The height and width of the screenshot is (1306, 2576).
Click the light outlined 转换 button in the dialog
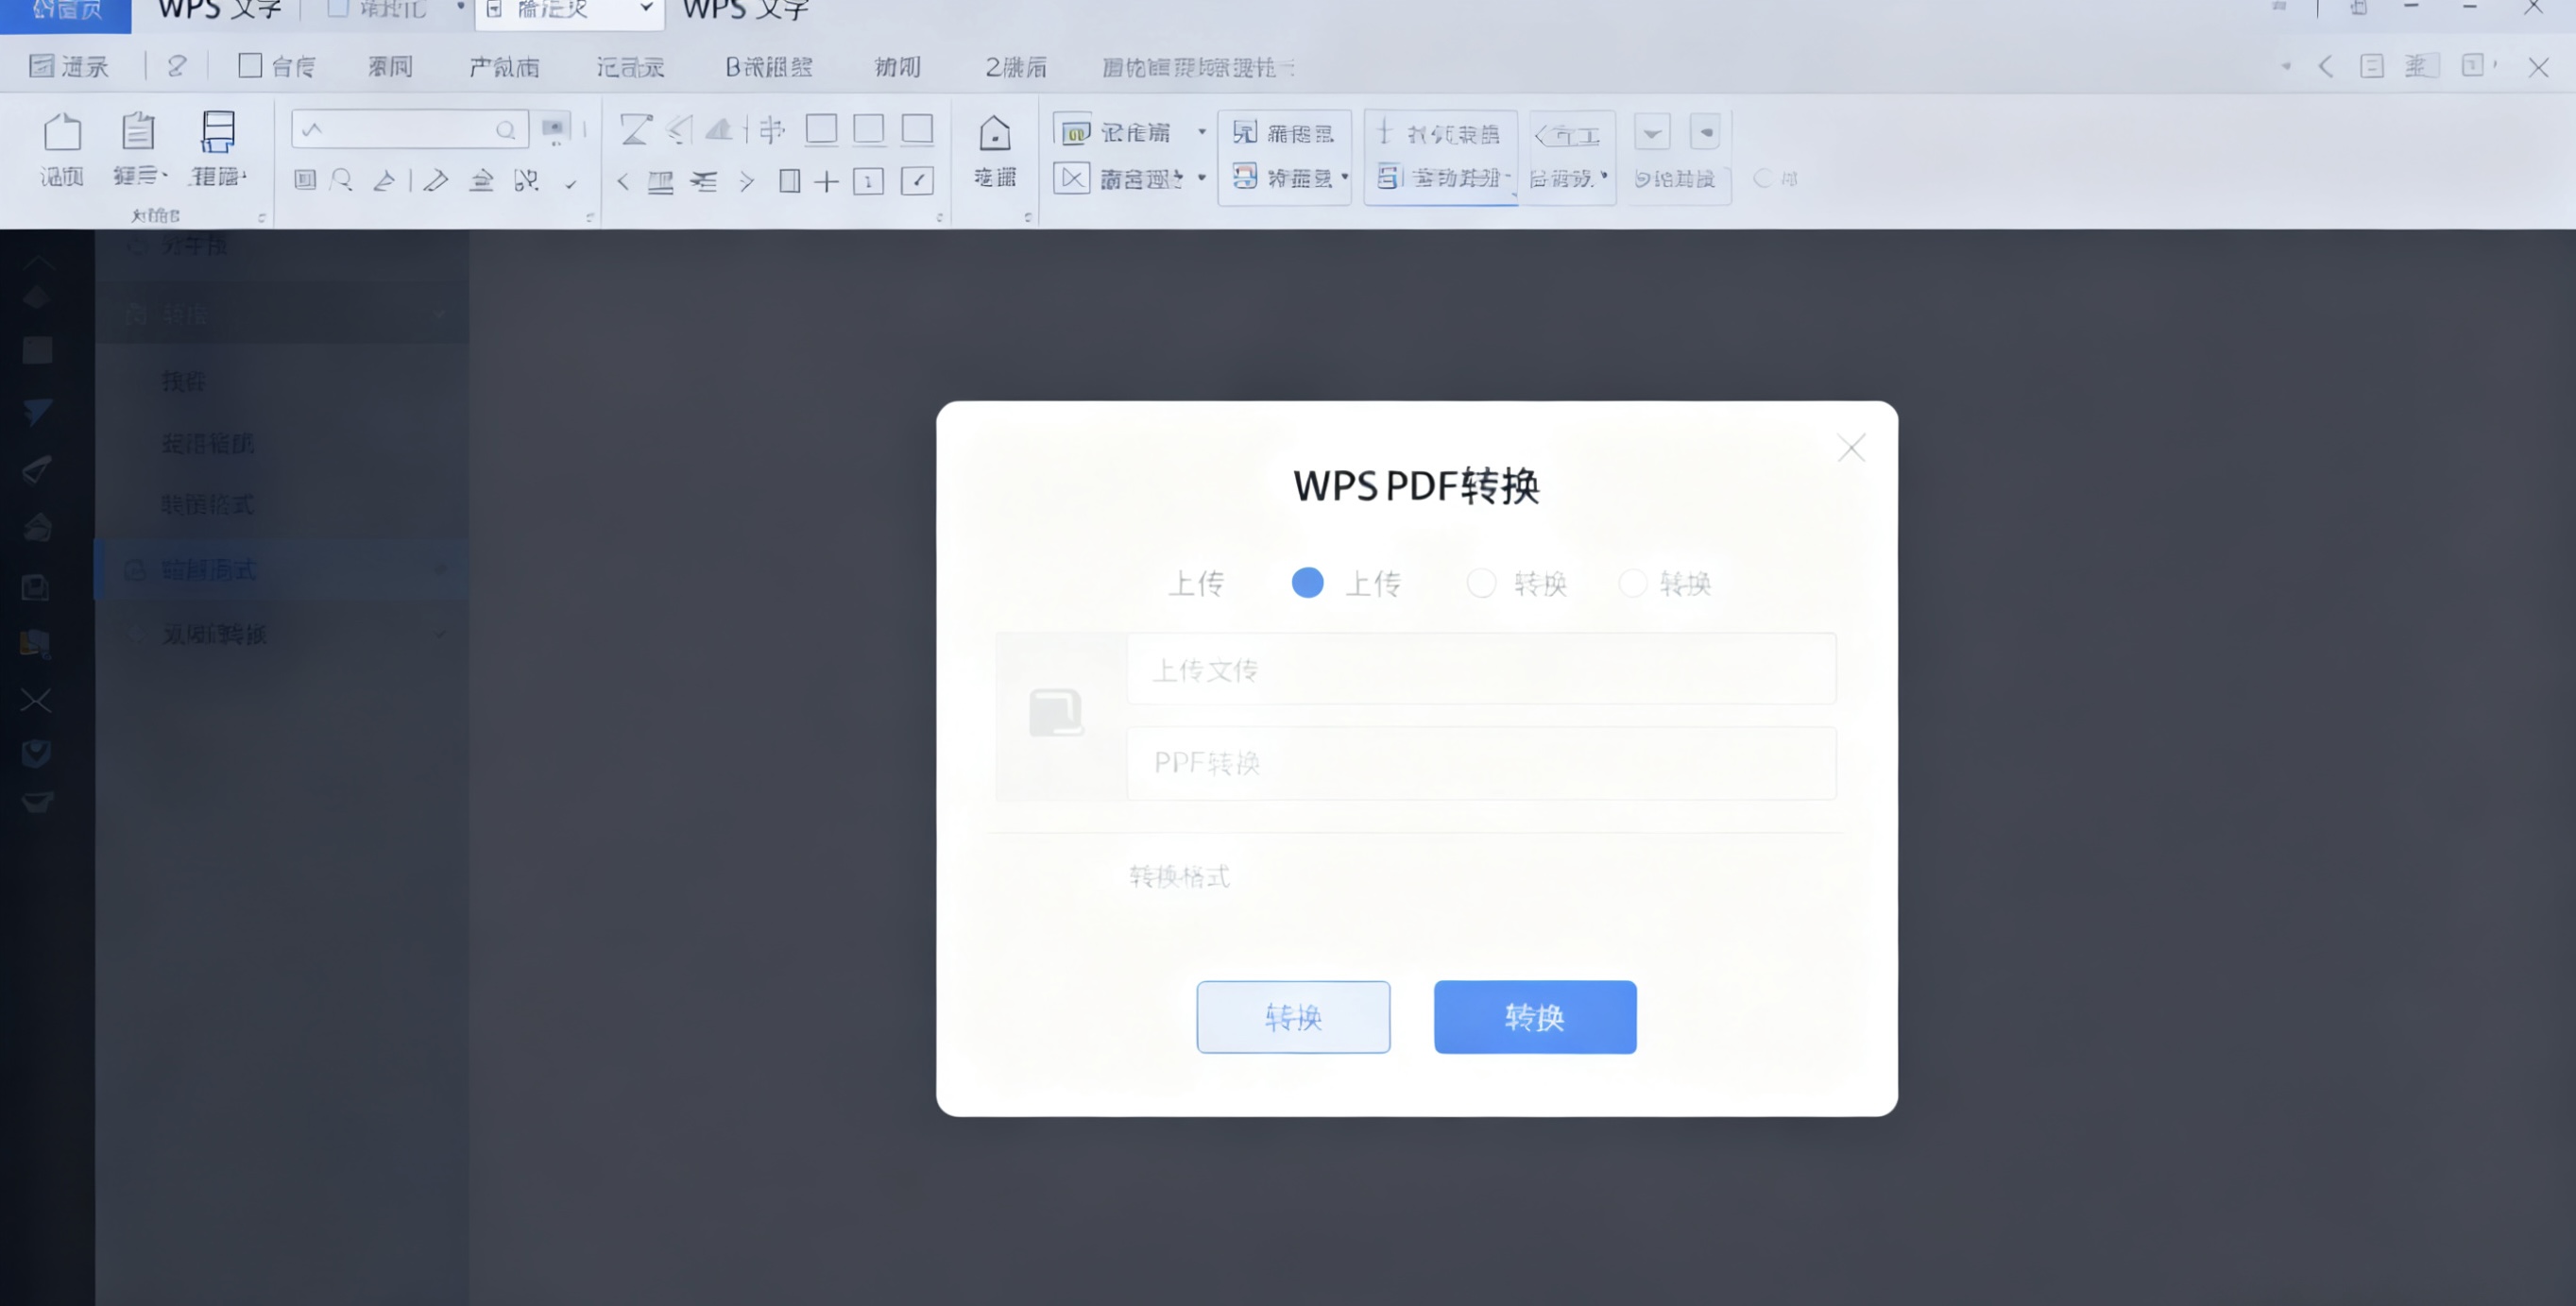1293,1017
